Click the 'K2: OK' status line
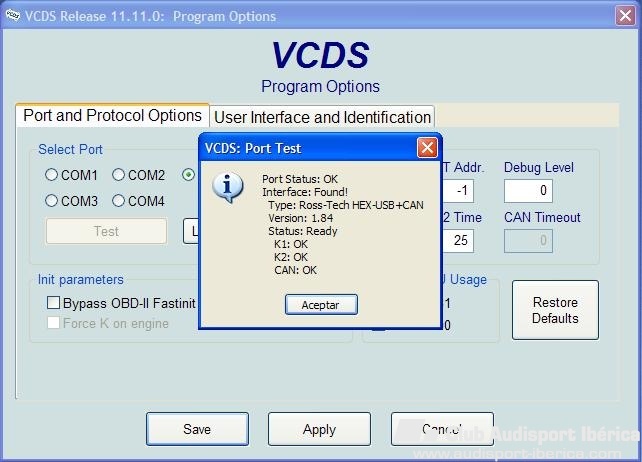Image resolution: width=642 pixels, height=462 pixels. click(291, 257)
